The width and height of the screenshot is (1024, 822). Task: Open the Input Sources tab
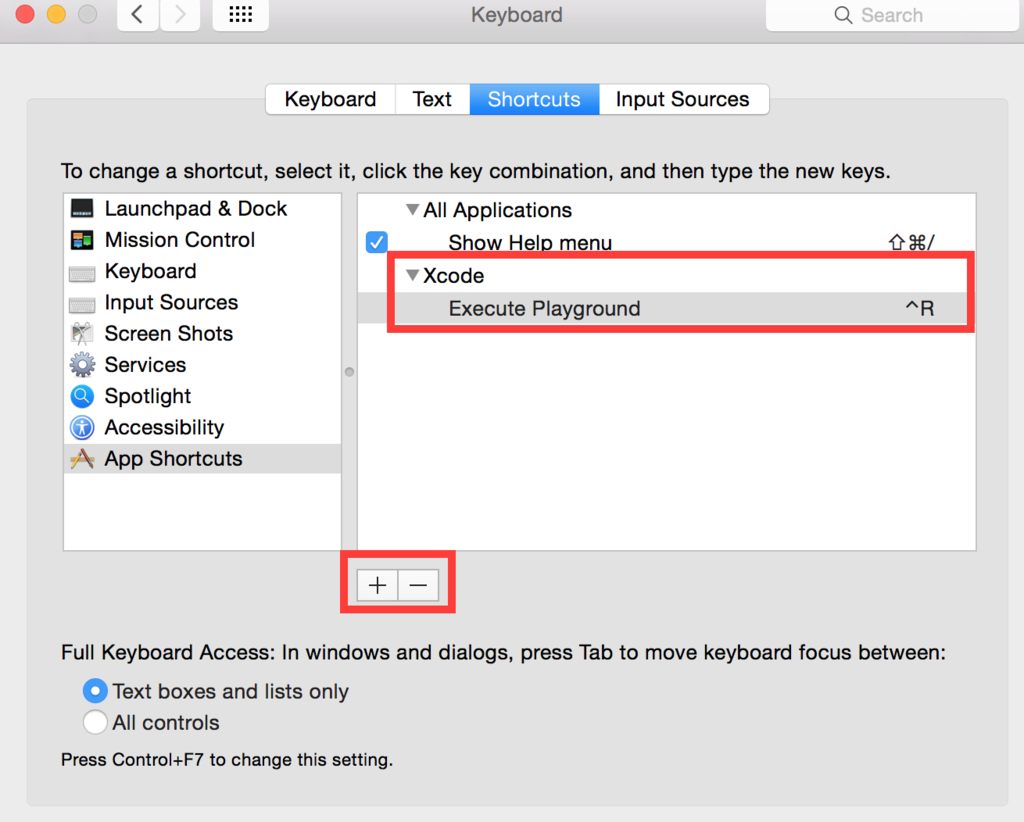pyautogui.click(x=683, y=99)
